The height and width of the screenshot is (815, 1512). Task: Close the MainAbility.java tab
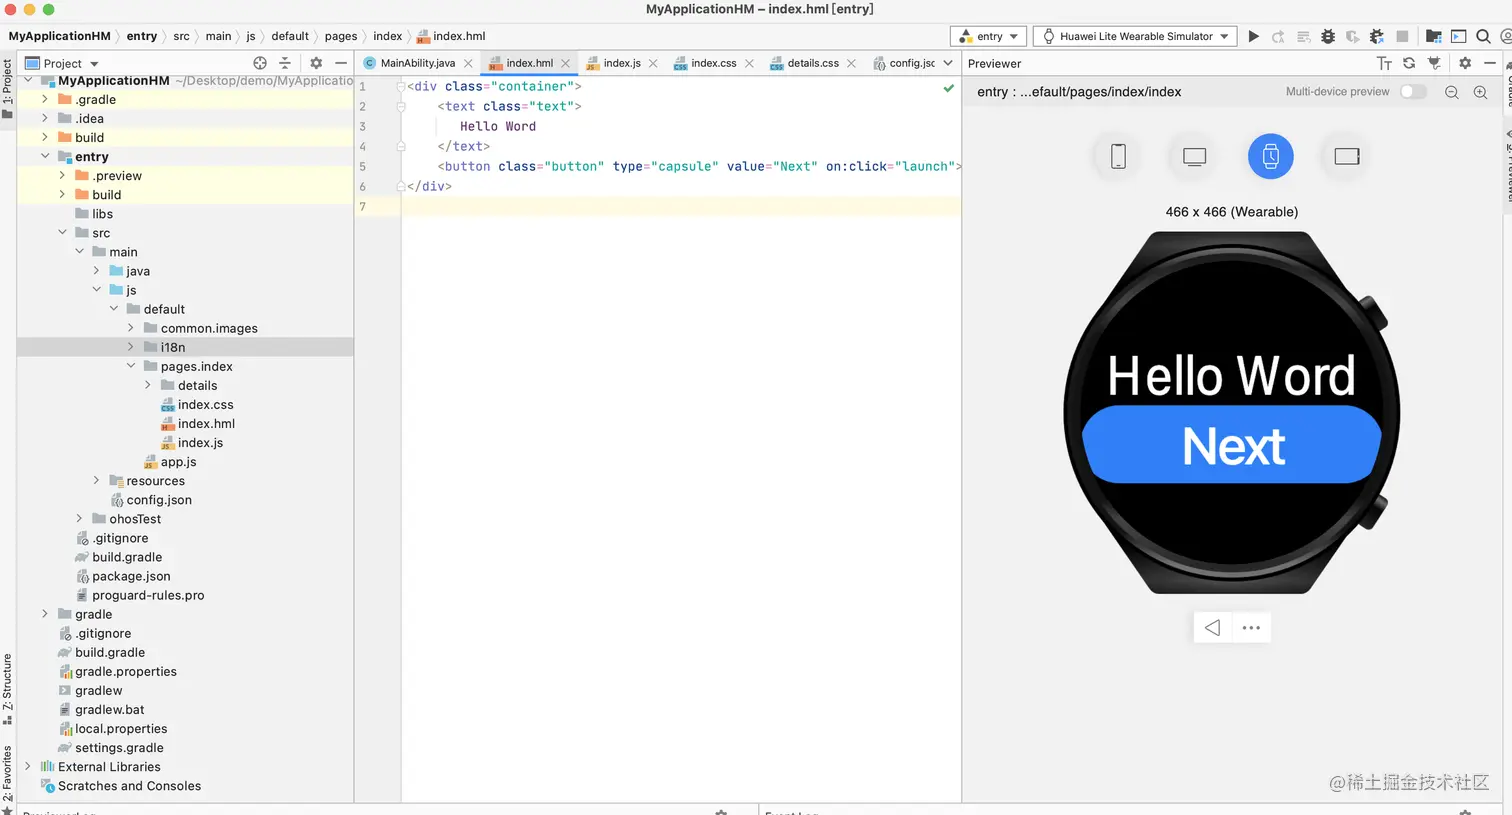pyautogui.click(x=468, y=63)
